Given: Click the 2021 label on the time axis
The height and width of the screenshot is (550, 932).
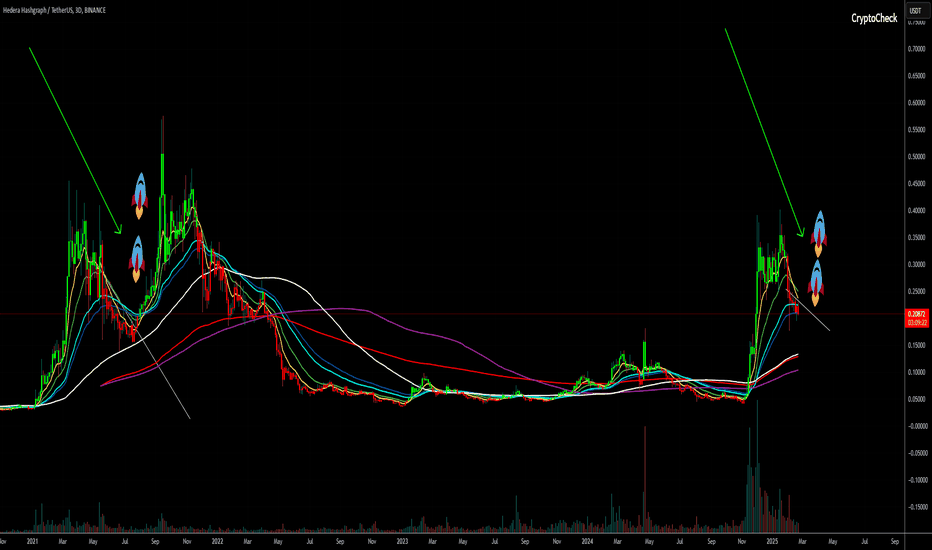Looking at the screenshot, I should point(32,542).
